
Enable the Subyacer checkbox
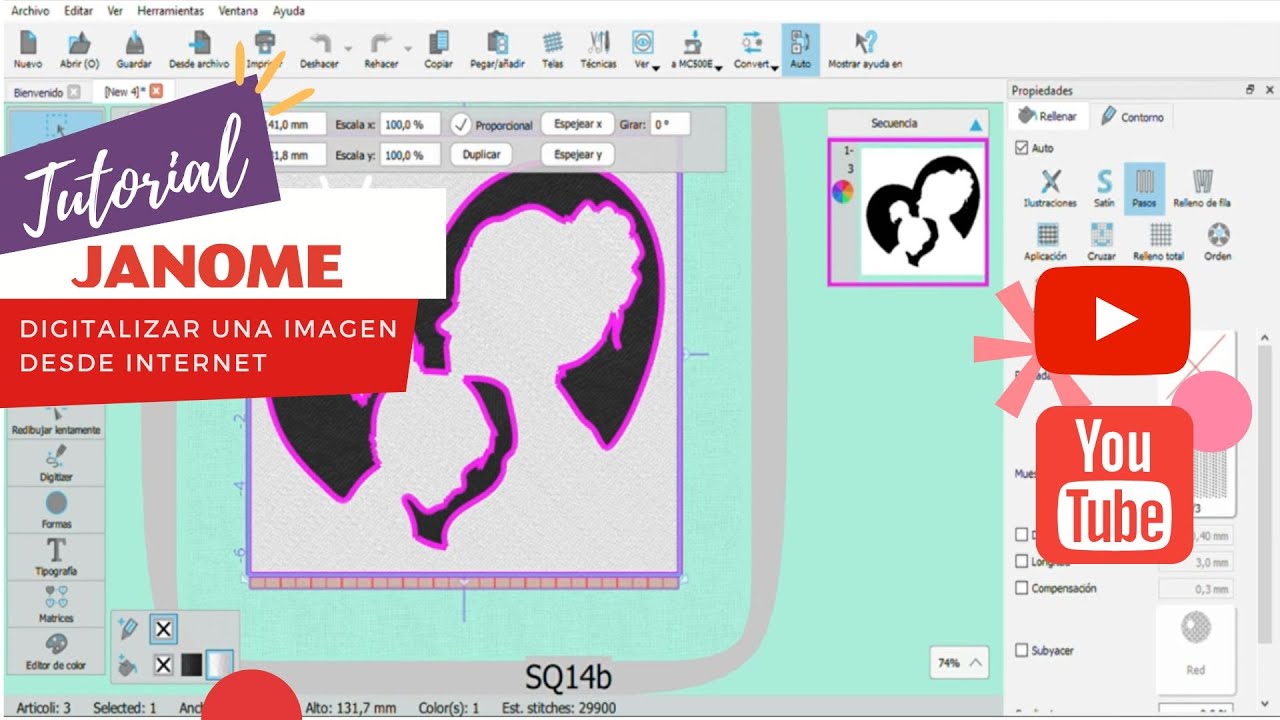[1021, 650]
